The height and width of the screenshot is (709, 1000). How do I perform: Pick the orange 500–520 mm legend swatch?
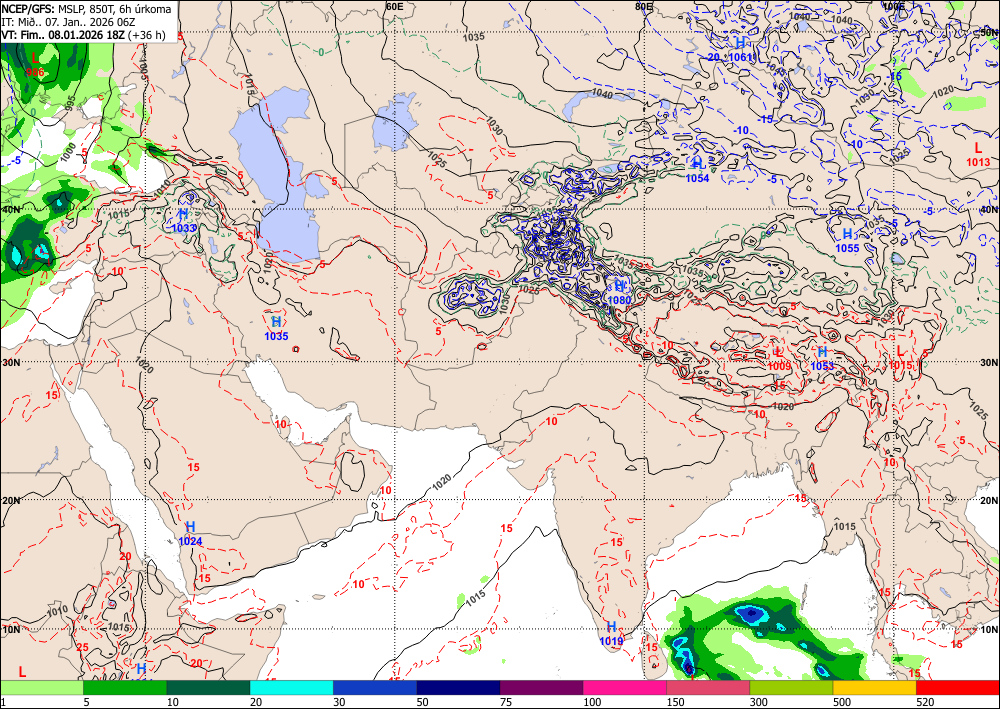pyautogui.click(x=874, y=687)
